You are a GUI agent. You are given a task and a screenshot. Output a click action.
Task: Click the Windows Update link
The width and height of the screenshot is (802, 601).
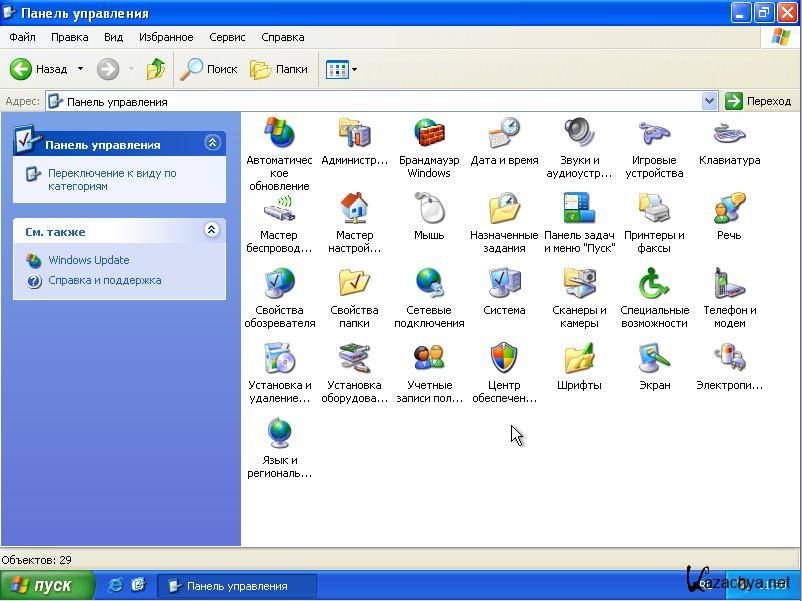88,260
